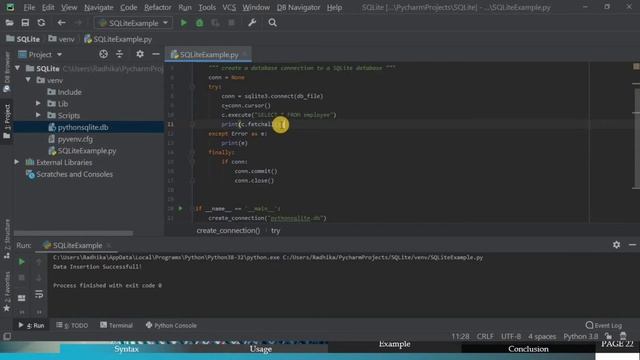
Task: Toggle the DB Browser side tab
Action: click(x=7, y=71)
